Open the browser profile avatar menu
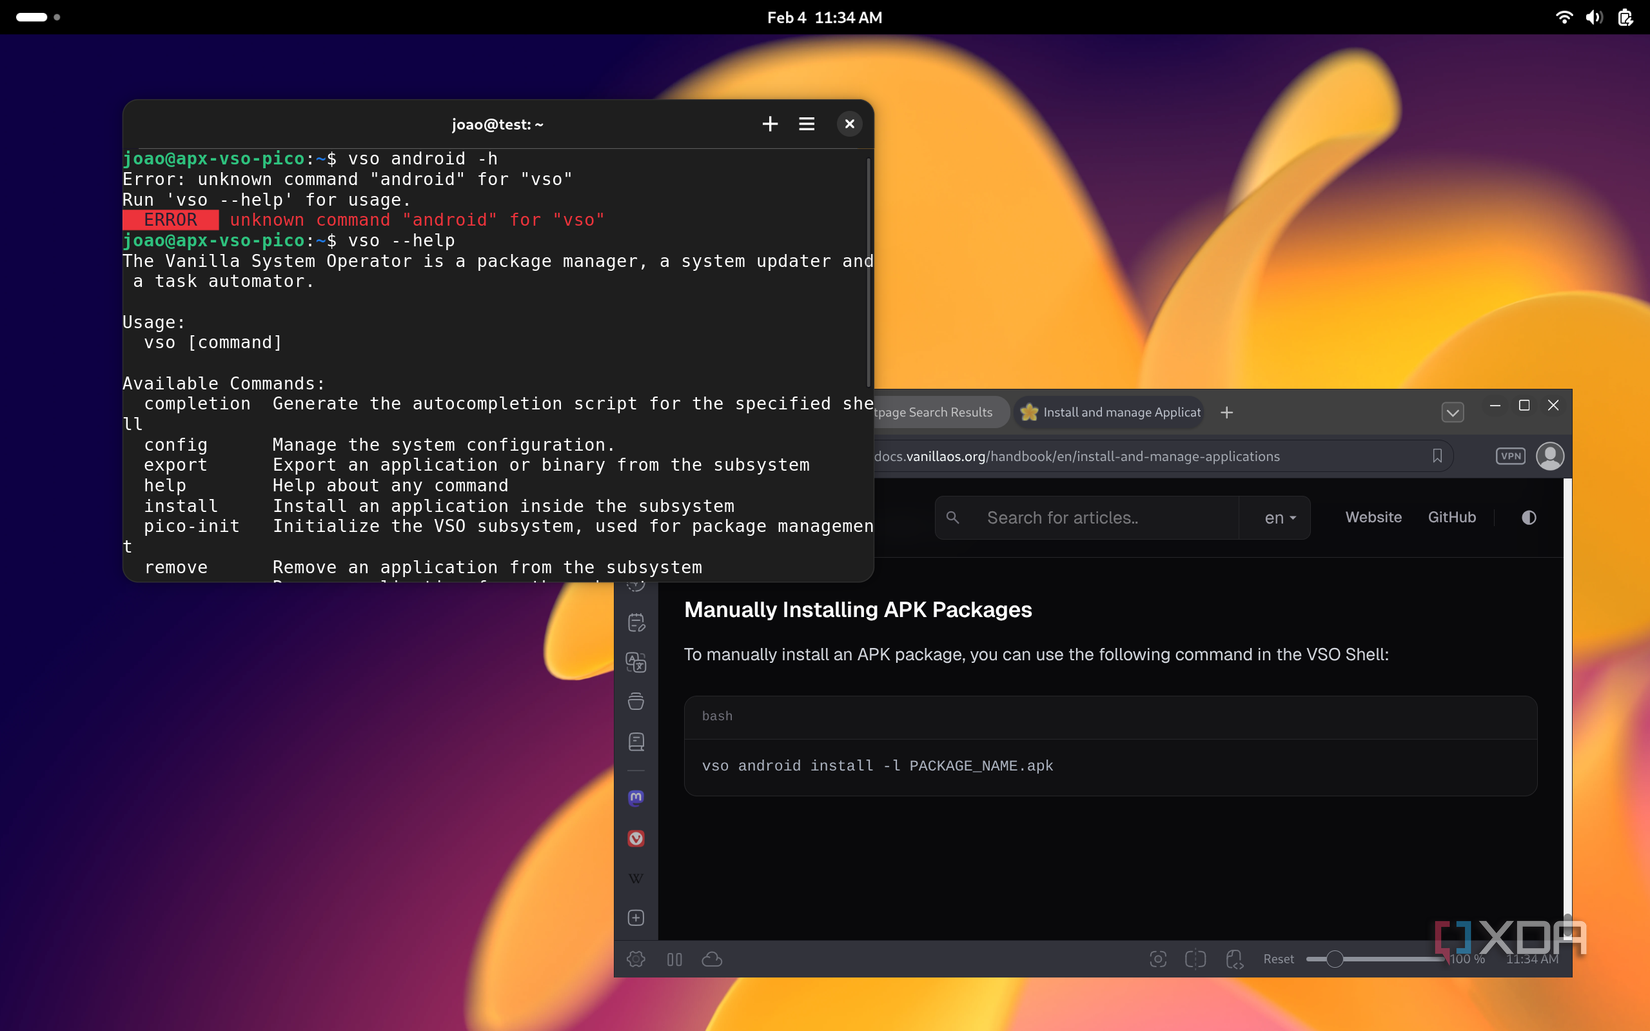The height and width of the screenshot is (1031, 1650). tap(1550, 456)
